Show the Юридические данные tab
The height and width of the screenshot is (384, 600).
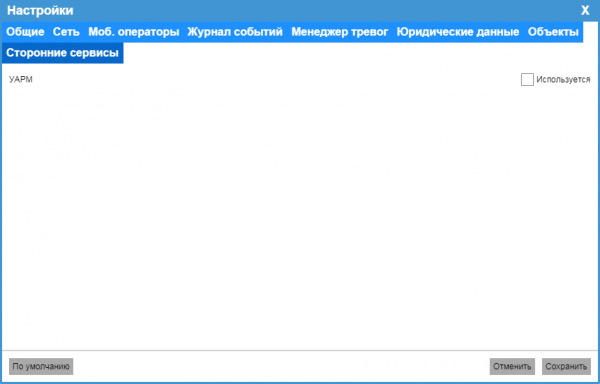tap(458, 32)
